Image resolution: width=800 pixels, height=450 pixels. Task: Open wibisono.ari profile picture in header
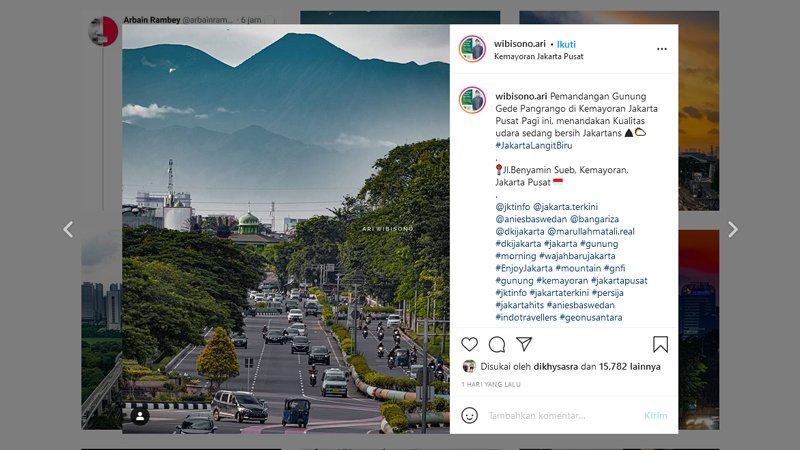[472, 49]
